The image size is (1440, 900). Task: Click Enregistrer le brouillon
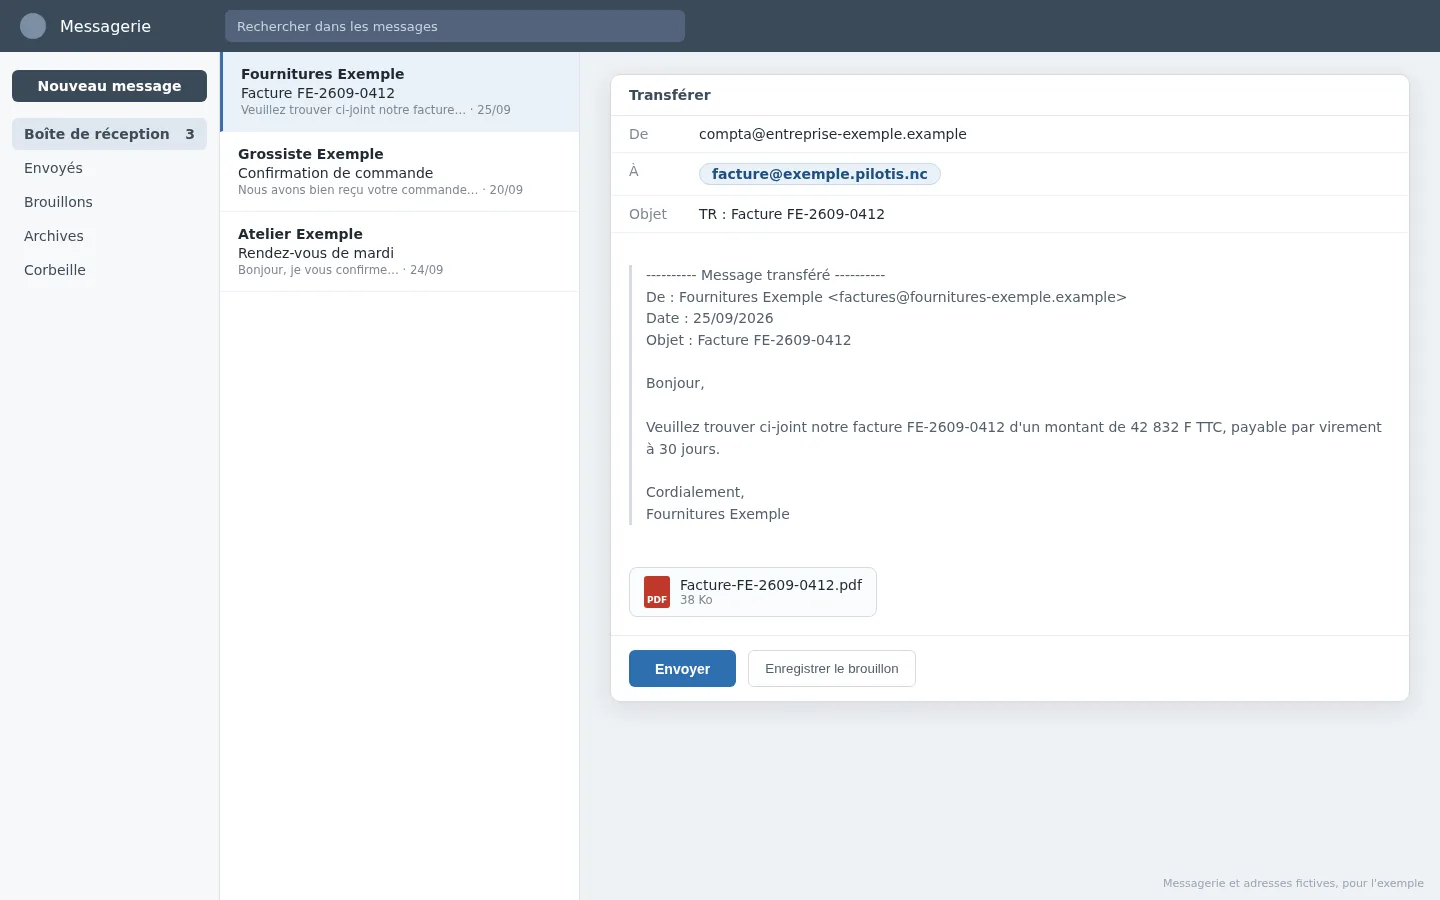(832, 669)
